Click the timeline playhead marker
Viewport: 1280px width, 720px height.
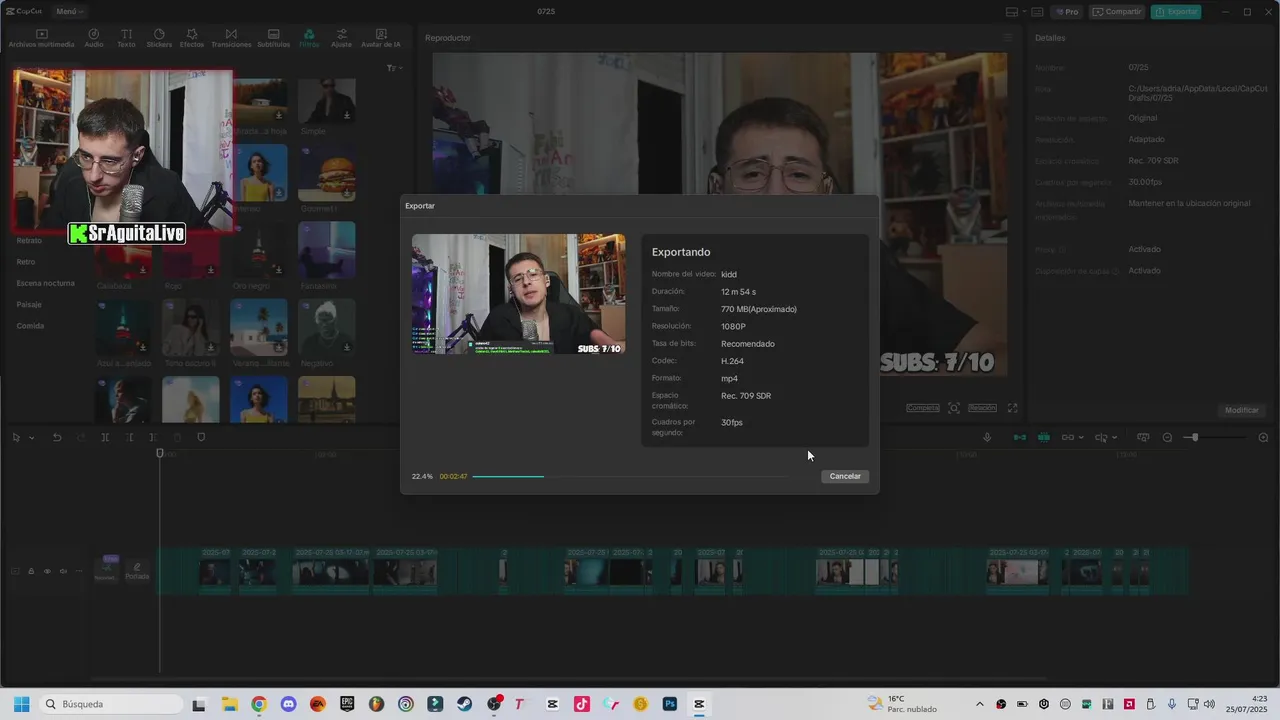159,454
